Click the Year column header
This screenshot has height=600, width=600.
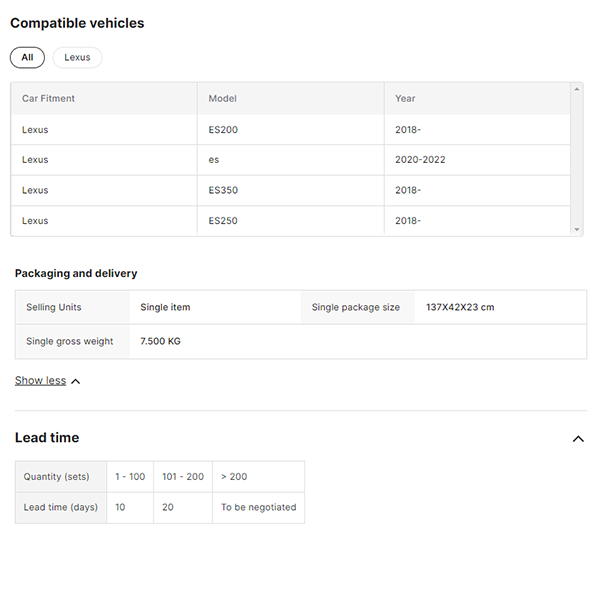405,98
